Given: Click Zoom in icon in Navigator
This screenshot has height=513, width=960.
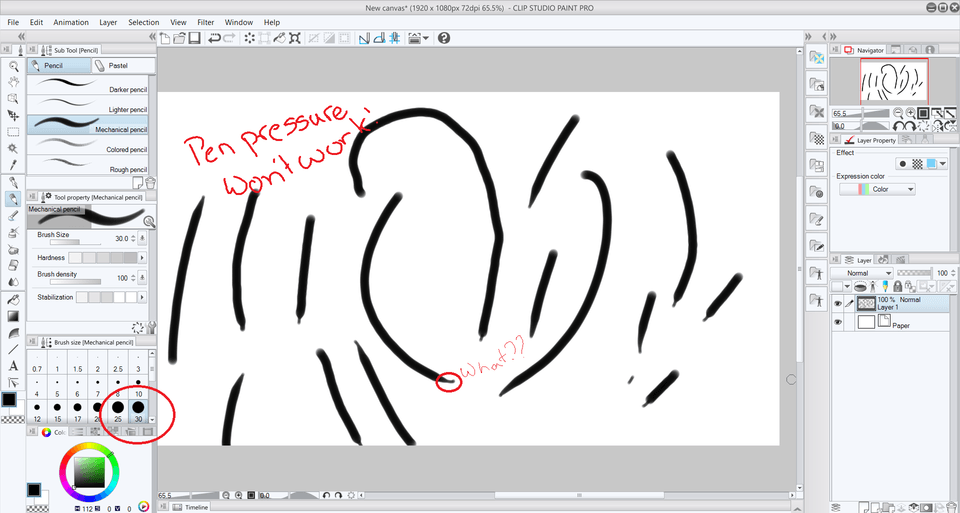Looking at the screenshot, I should [x=910, y=113].
